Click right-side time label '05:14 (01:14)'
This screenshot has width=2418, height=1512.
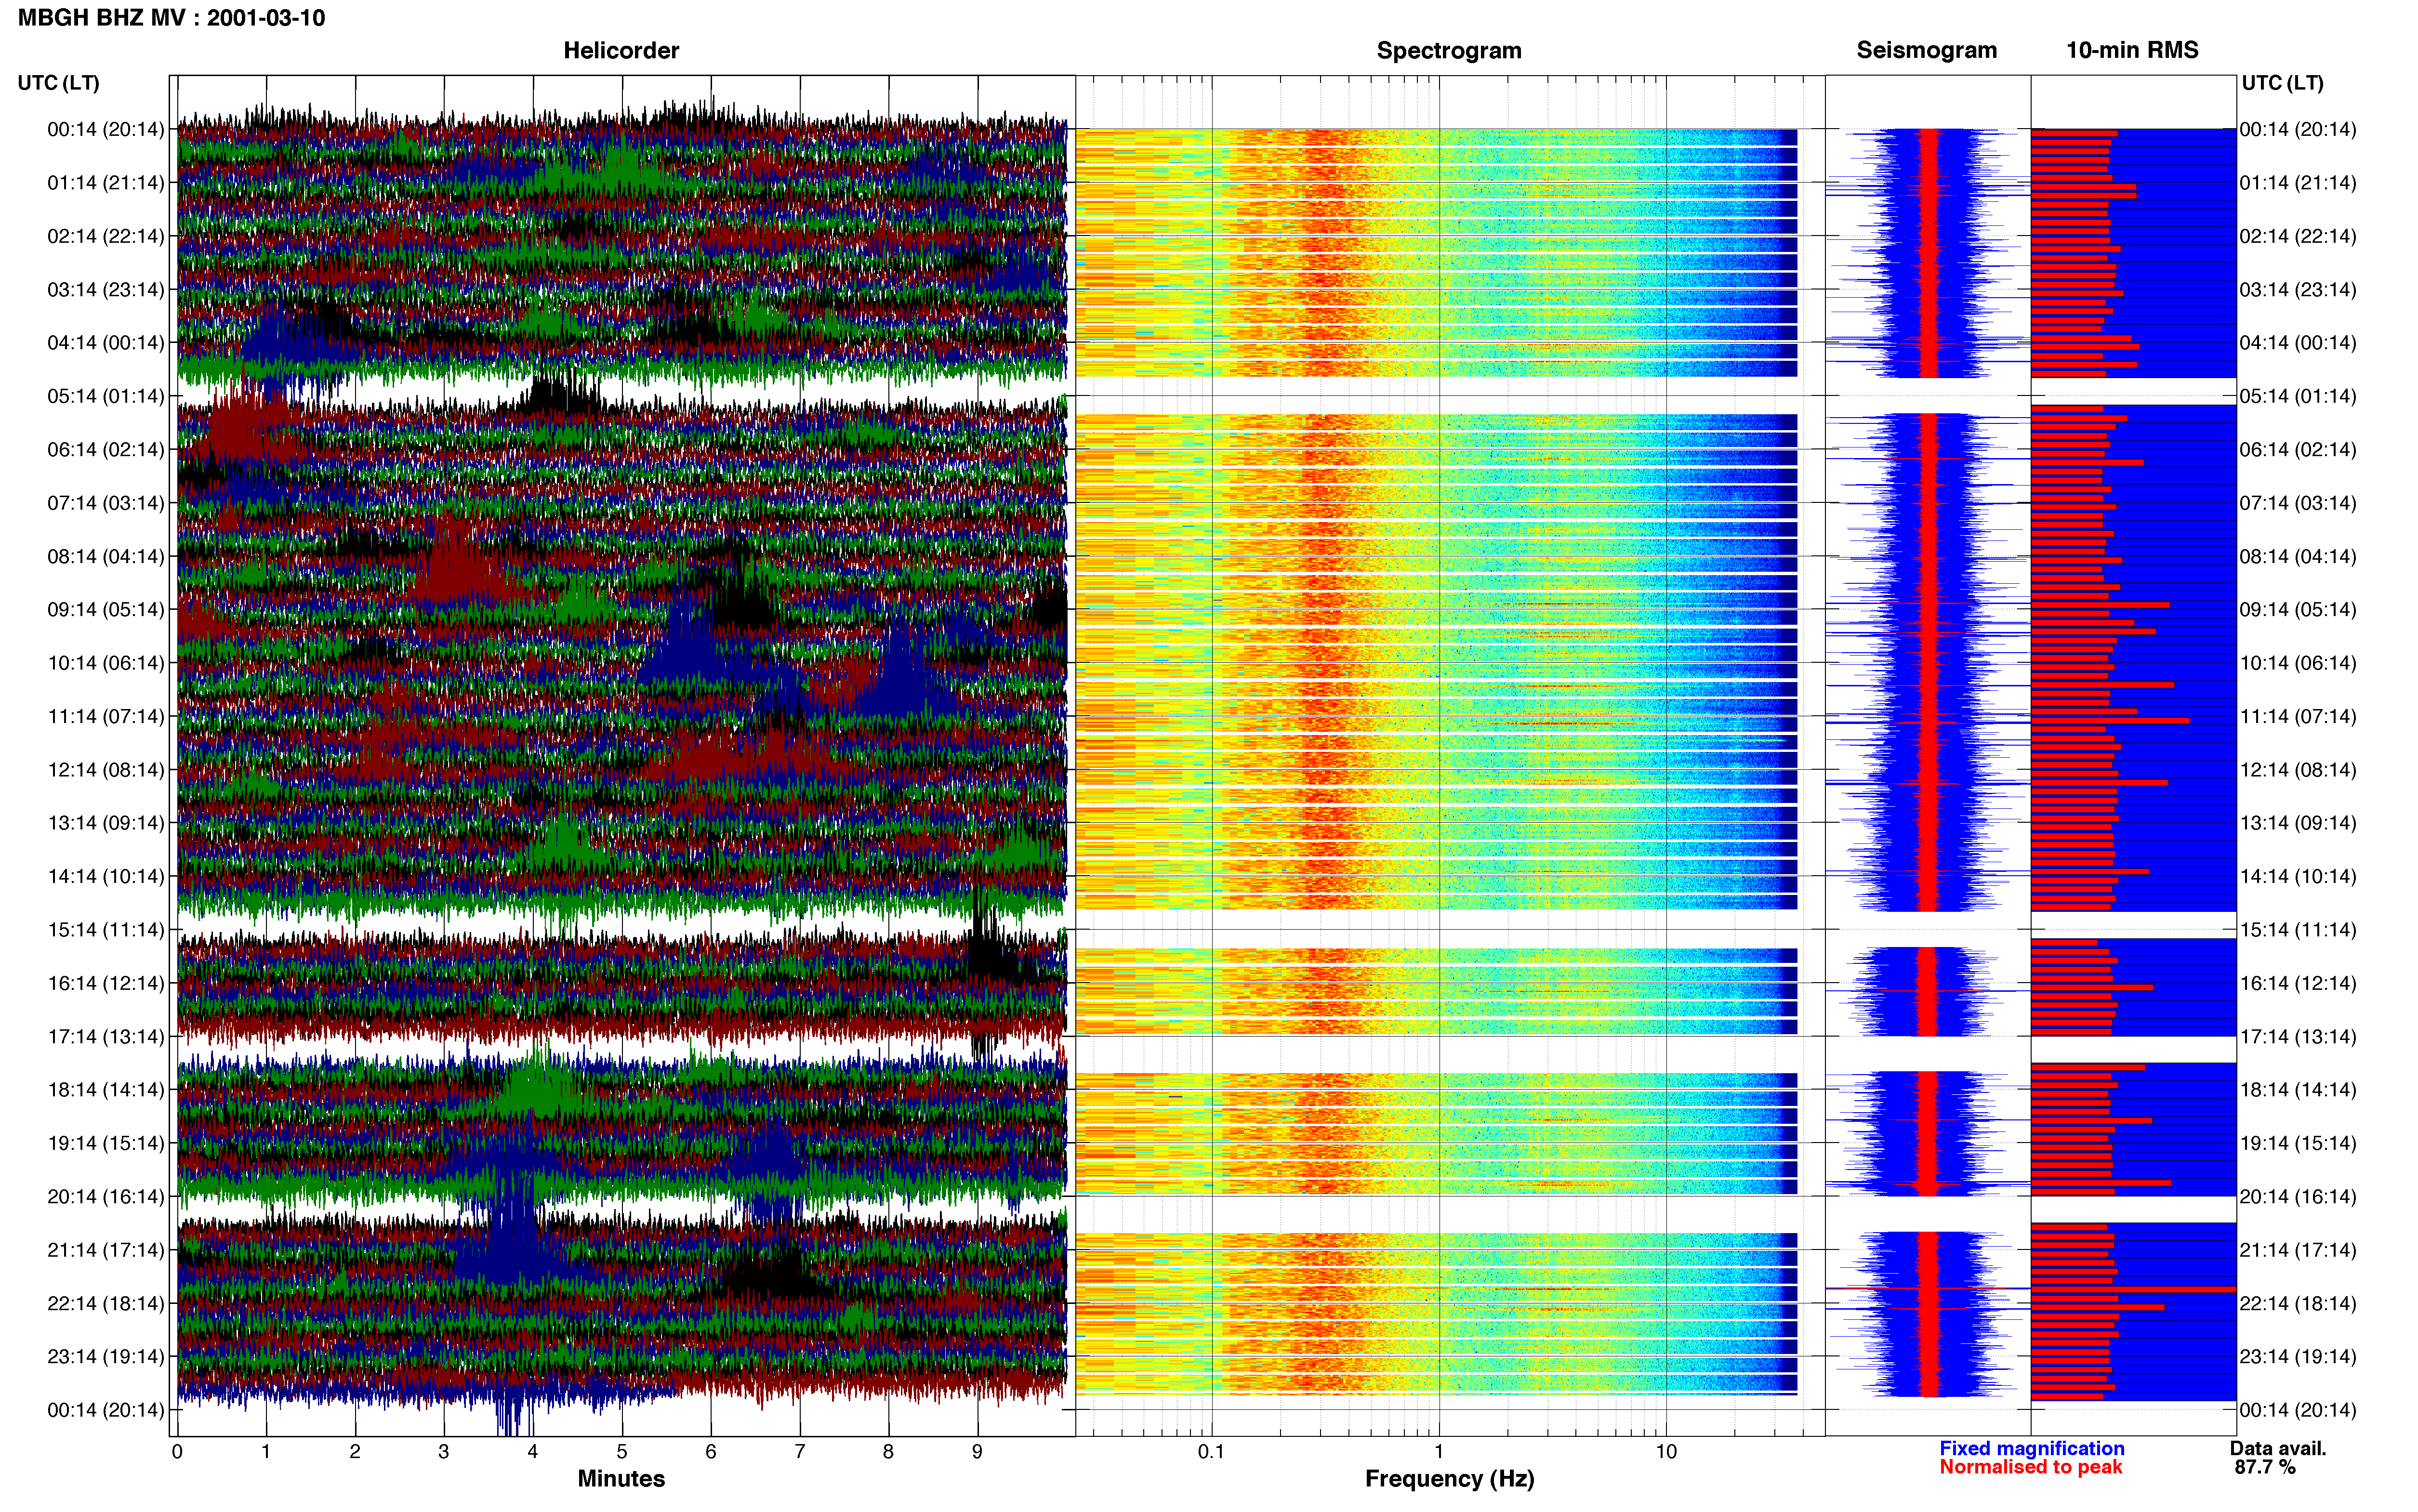pyautogui.click(x=2298, y=396)
